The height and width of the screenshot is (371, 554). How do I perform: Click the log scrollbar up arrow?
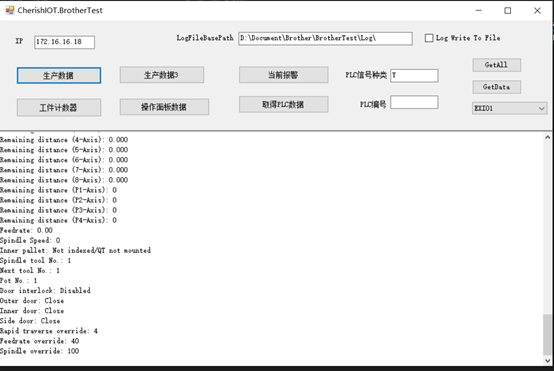[548, 137]
